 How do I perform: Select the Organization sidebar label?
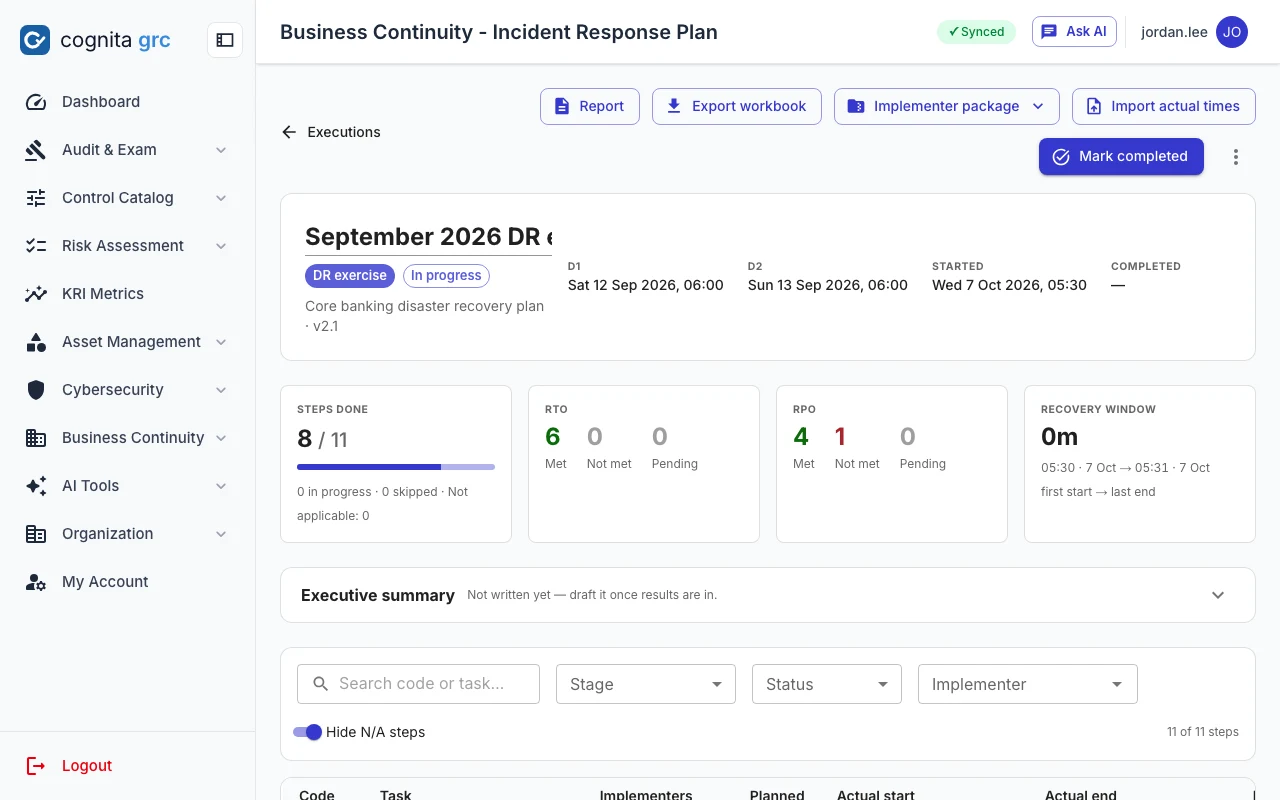tap(108, 534)
